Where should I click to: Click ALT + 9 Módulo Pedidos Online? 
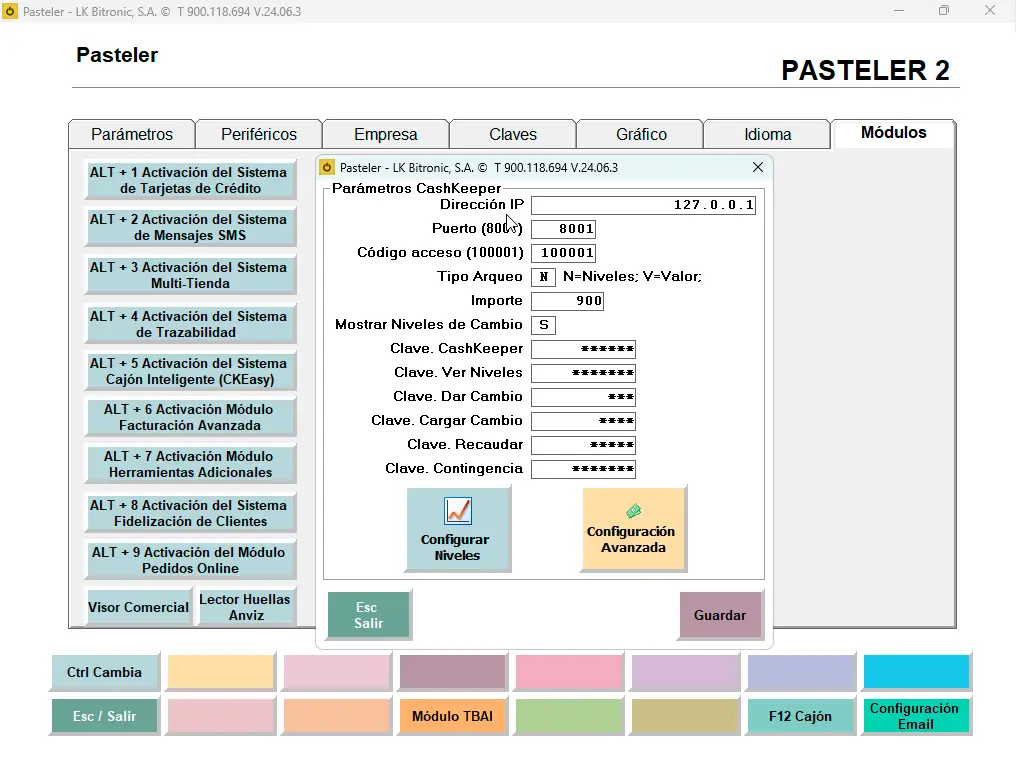click(190, 560)
